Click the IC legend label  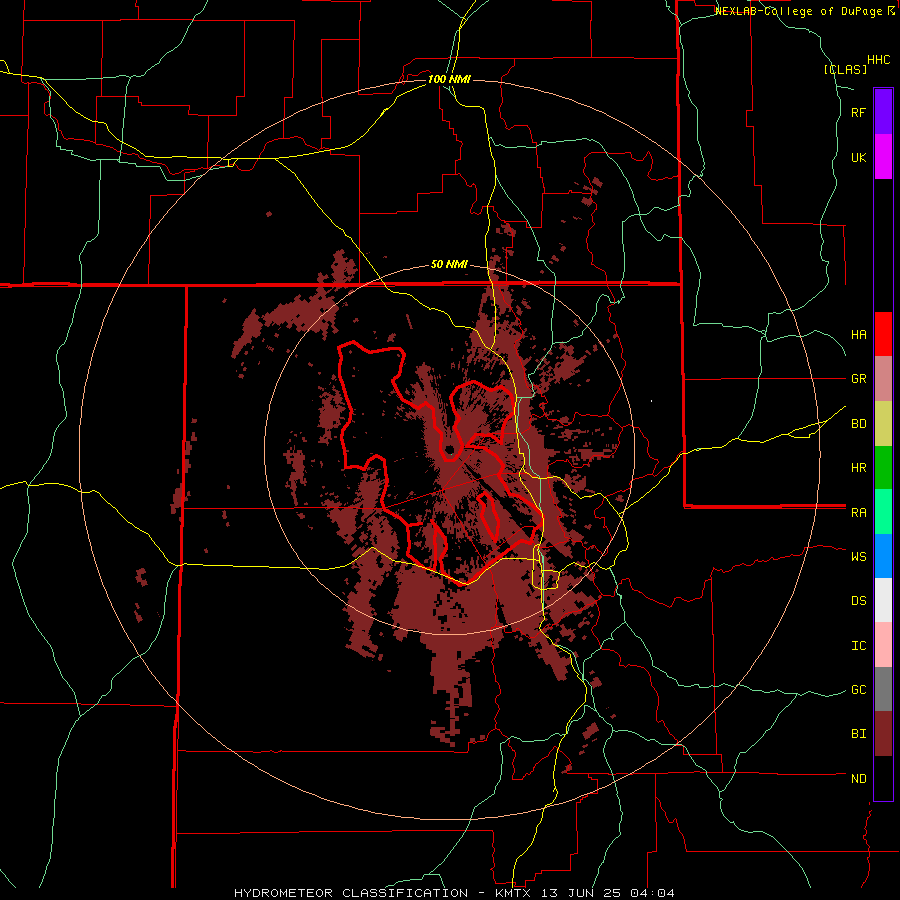click(x=858, y=646)
